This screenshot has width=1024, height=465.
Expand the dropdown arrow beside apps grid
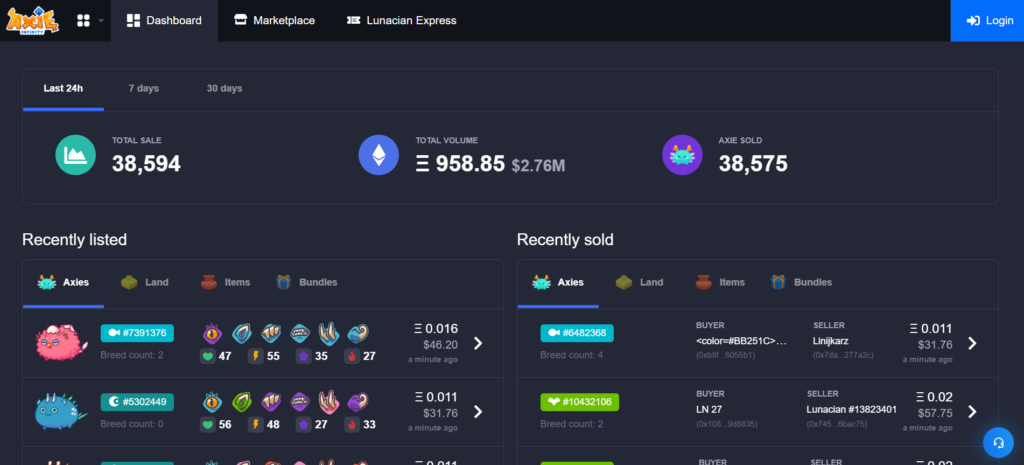[101, 21]
